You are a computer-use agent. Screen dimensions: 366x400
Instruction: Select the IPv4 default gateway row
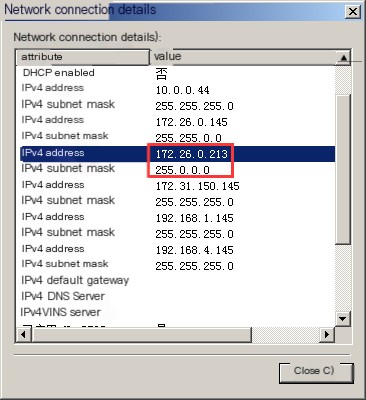pyautogui.click(x=176, y=280)
